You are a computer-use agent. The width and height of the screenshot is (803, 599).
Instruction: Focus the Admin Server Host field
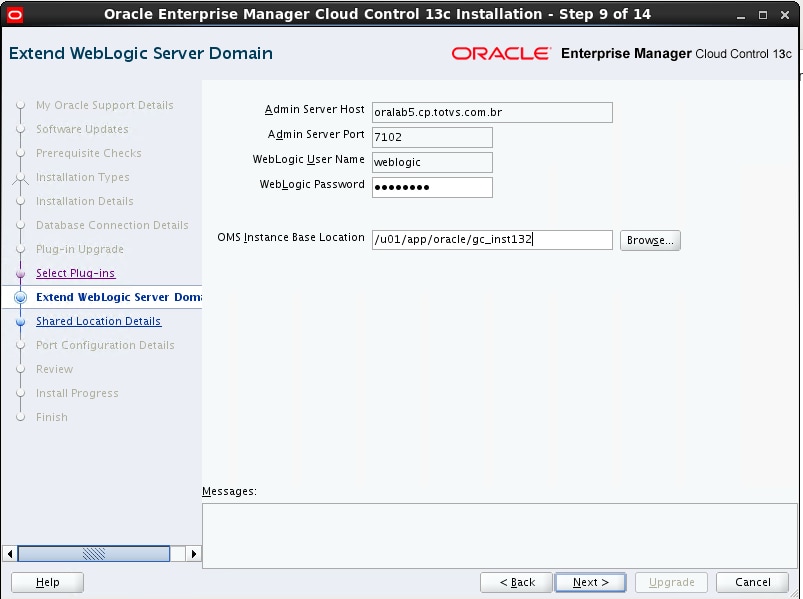tap(492, 112)
